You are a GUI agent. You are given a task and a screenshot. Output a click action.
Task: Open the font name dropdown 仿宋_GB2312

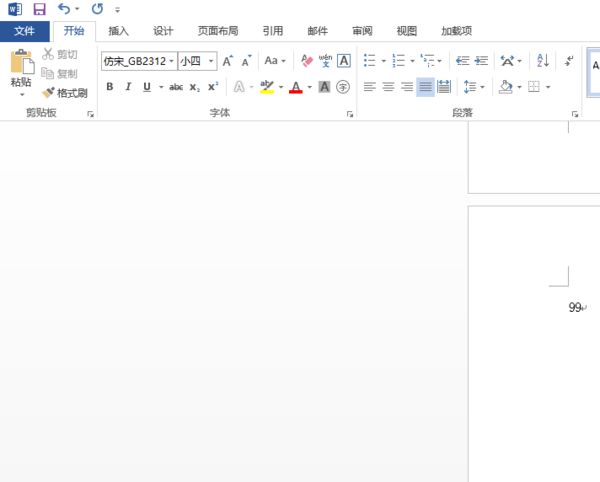(171, 61)
